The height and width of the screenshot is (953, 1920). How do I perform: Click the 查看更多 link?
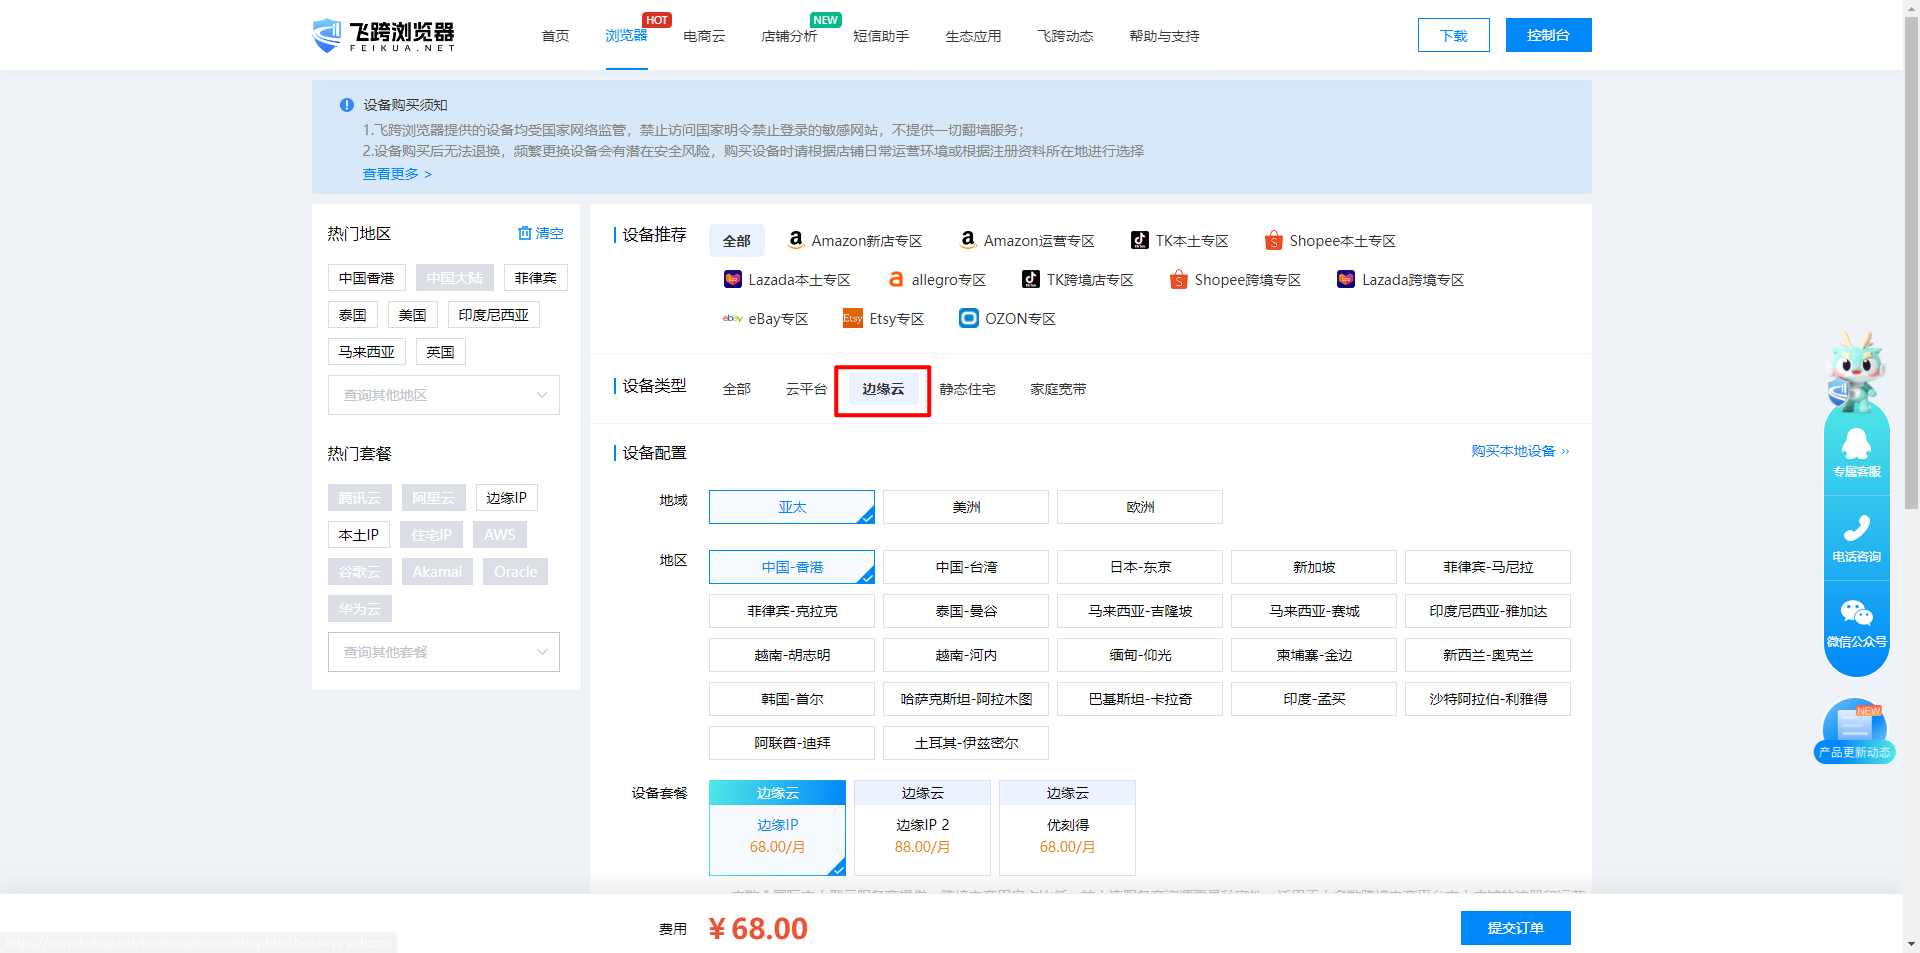pyautogui.click(x=397, y=174)
